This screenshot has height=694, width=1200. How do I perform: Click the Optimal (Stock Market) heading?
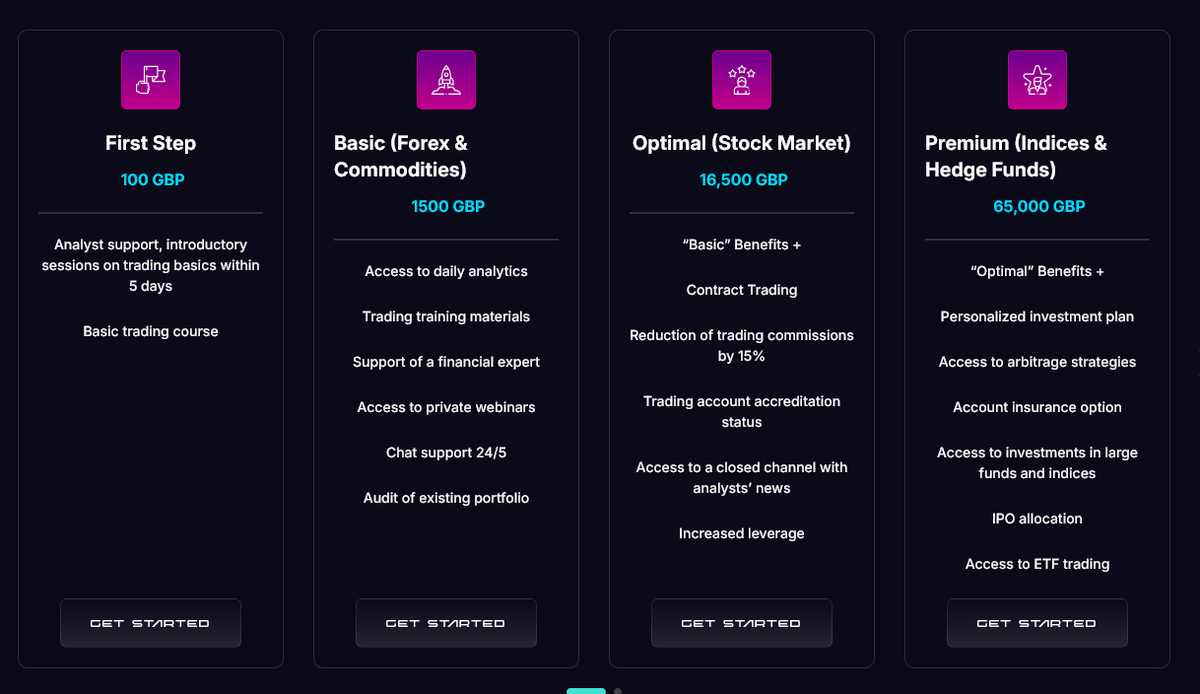tap(741, 143)
